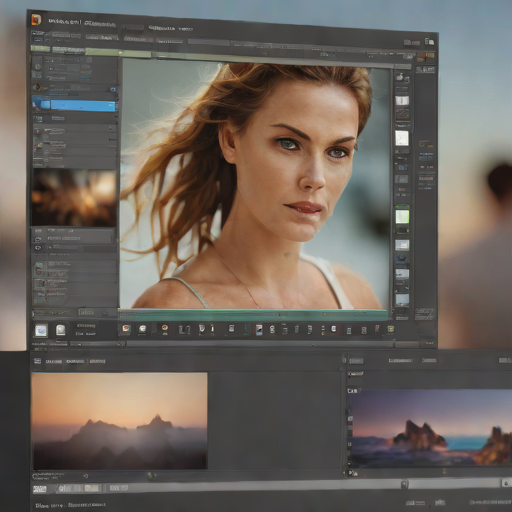Click the white round icon in the bottom toolbar

click(143, 329)
